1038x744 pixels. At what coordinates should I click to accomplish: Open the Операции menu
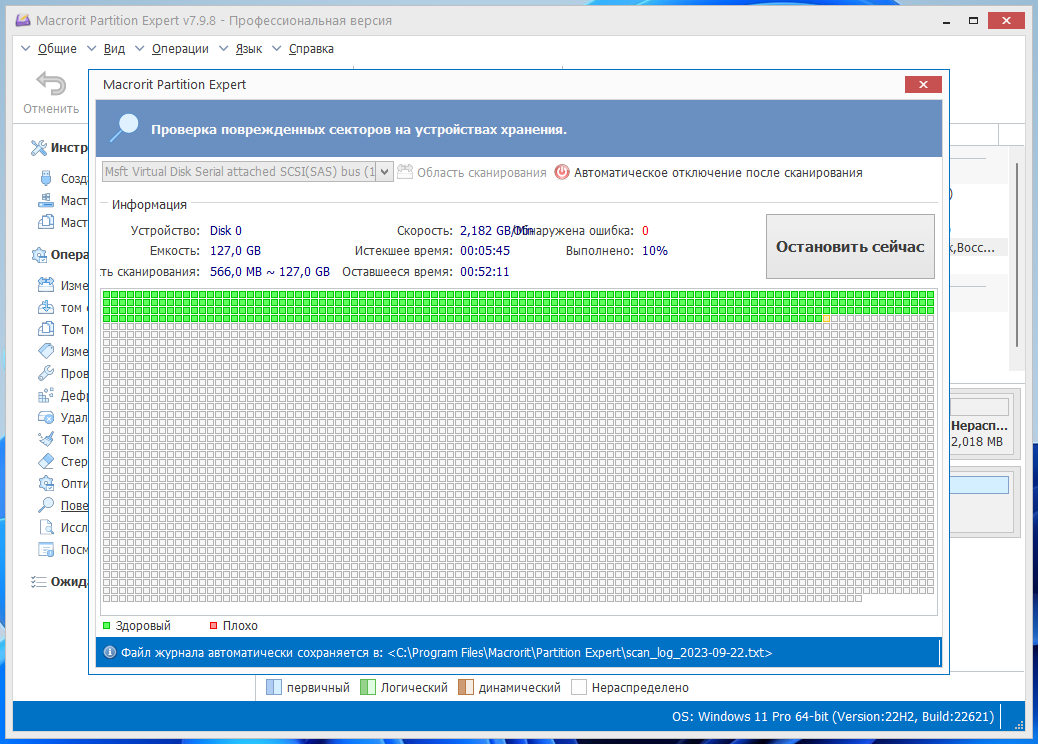180,48
